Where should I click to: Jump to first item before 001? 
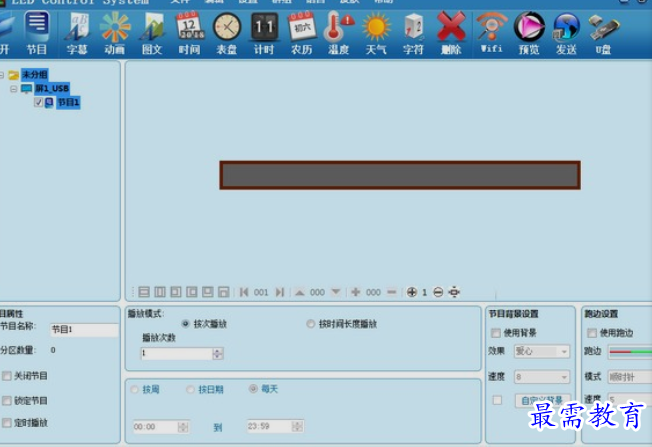coord(244,292)
